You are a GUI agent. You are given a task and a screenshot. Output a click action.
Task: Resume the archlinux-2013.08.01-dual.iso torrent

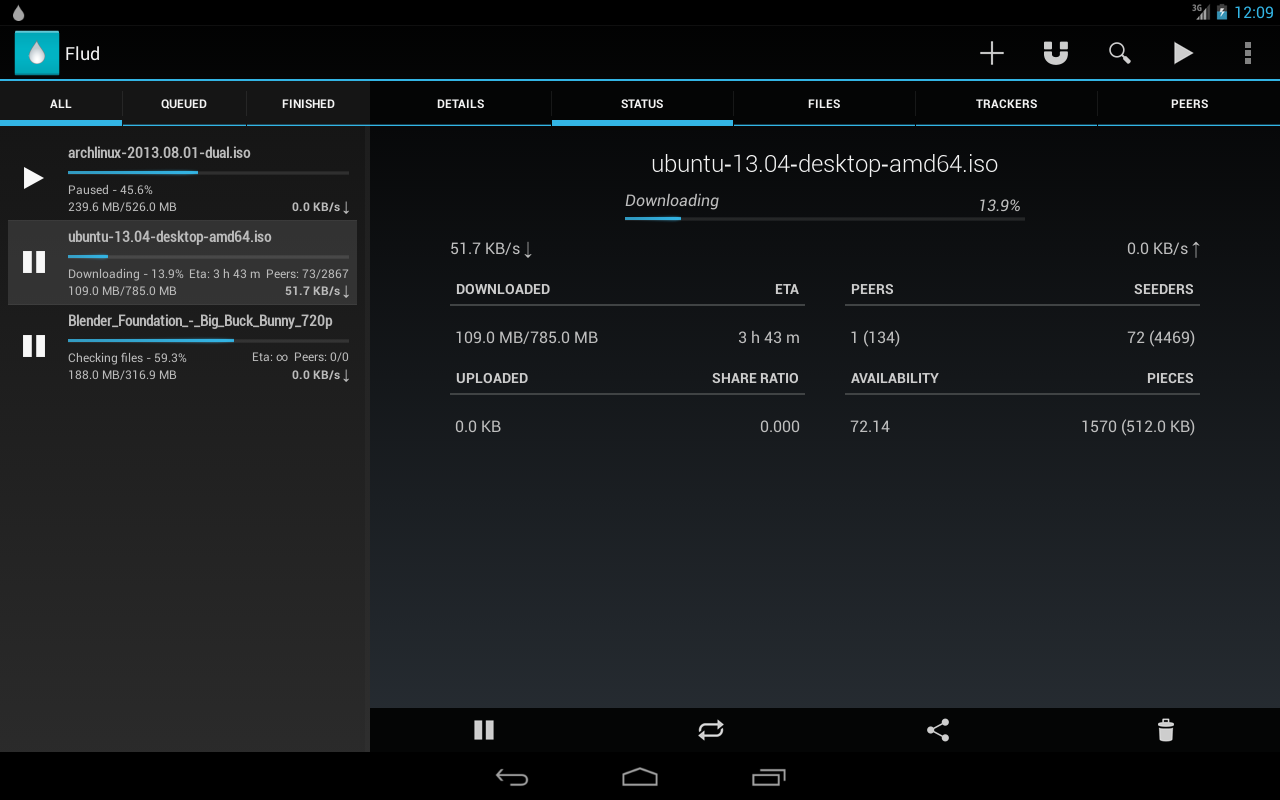point(34,178)
